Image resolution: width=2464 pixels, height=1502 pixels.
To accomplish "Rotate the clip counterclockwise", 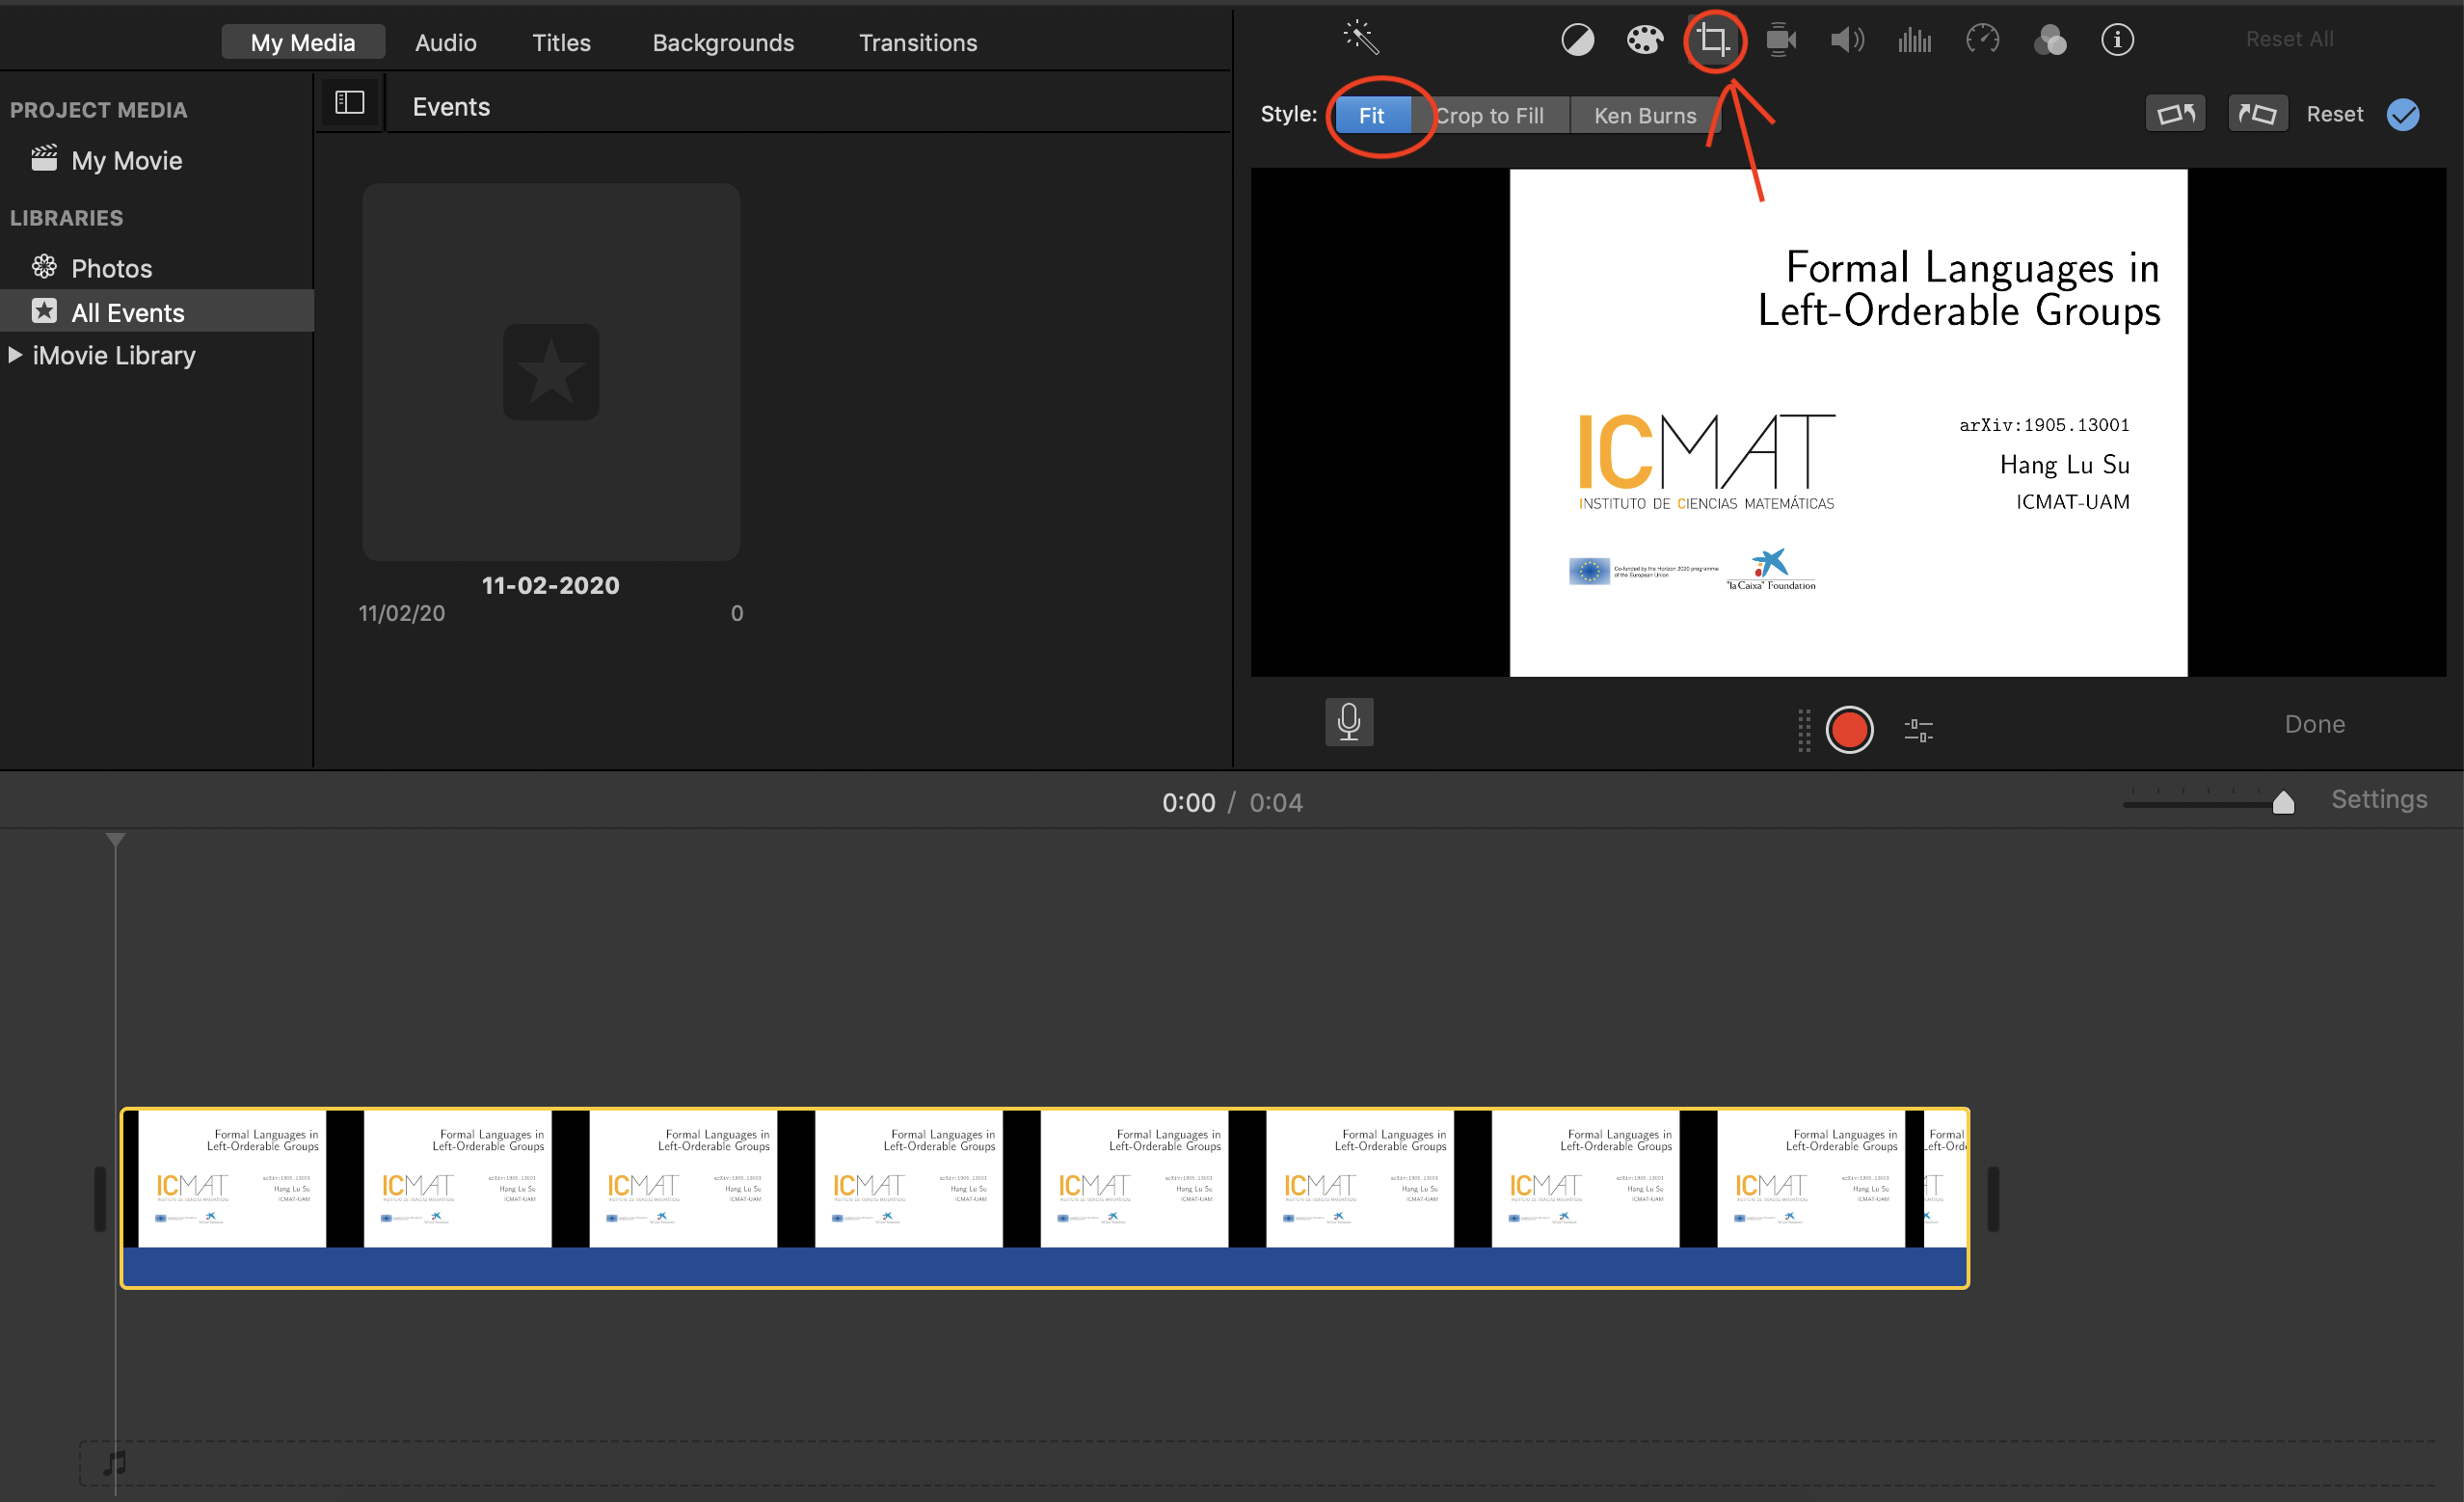I will pyautogui.click(x=2176, y=114).
